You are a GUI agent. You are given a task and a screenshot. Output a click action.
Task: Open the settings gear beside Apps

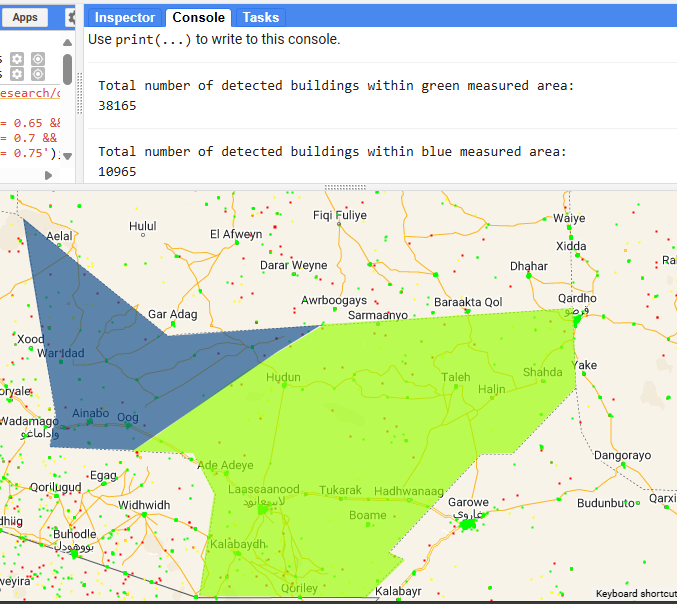click(x=72, y=17)
